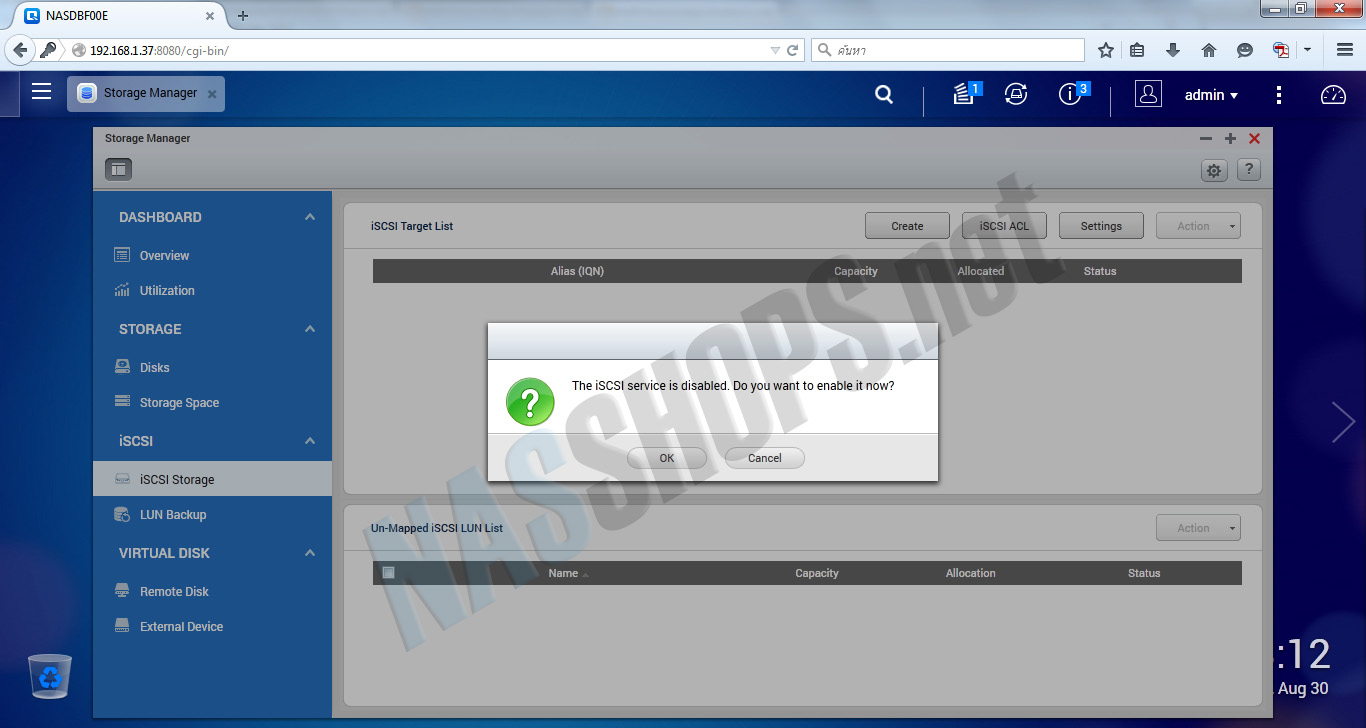Click the user profile avatar icon

click(x=1148, y=94)
